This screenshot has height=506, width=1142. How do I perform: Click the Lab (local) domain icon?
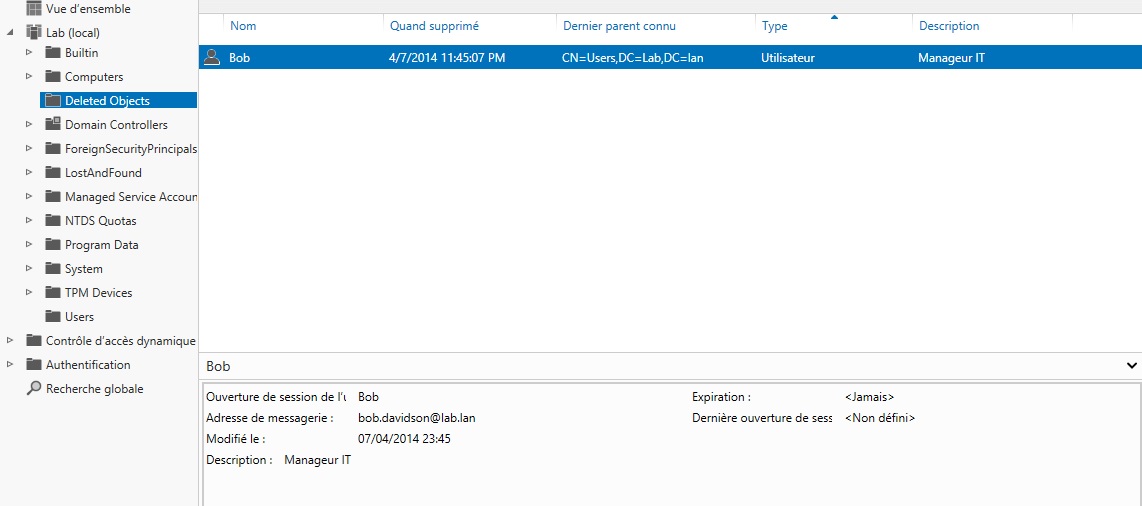coord(34,33)
